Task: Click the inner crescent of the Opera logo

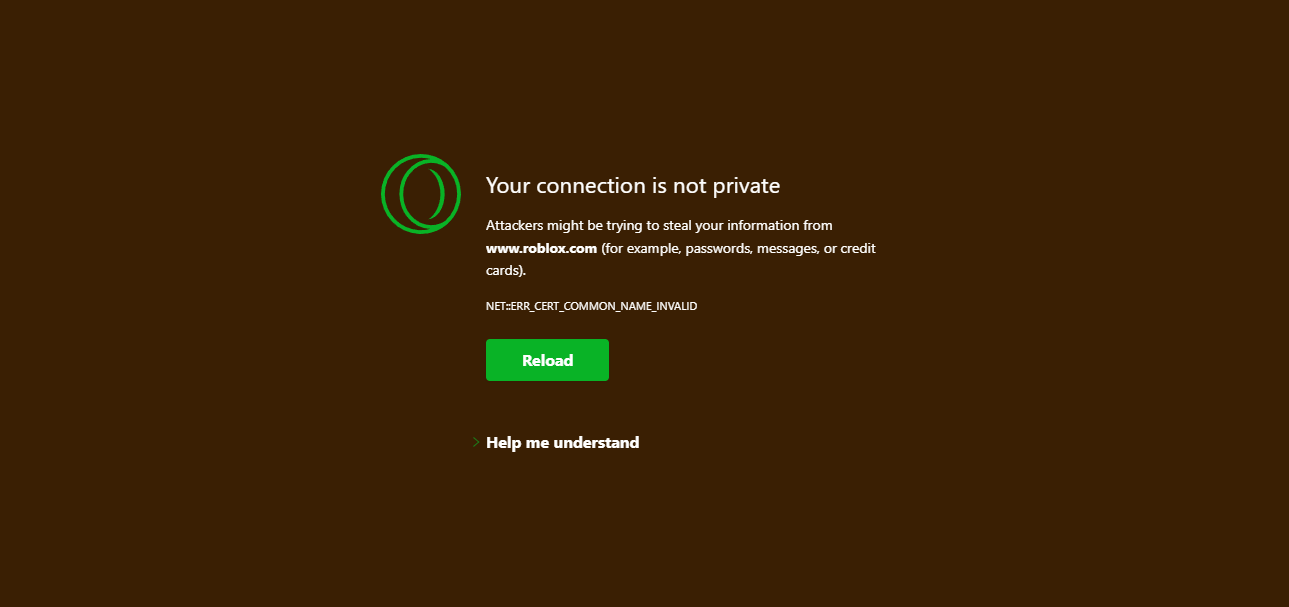Action: pyautogui.click(x=429, y=194)
